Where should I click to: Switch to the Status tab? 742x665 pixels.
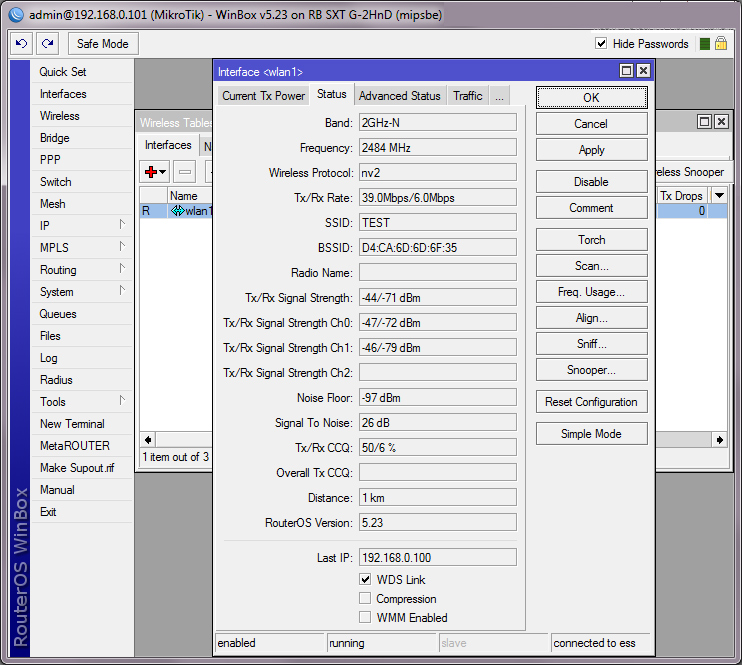point(332,94)
